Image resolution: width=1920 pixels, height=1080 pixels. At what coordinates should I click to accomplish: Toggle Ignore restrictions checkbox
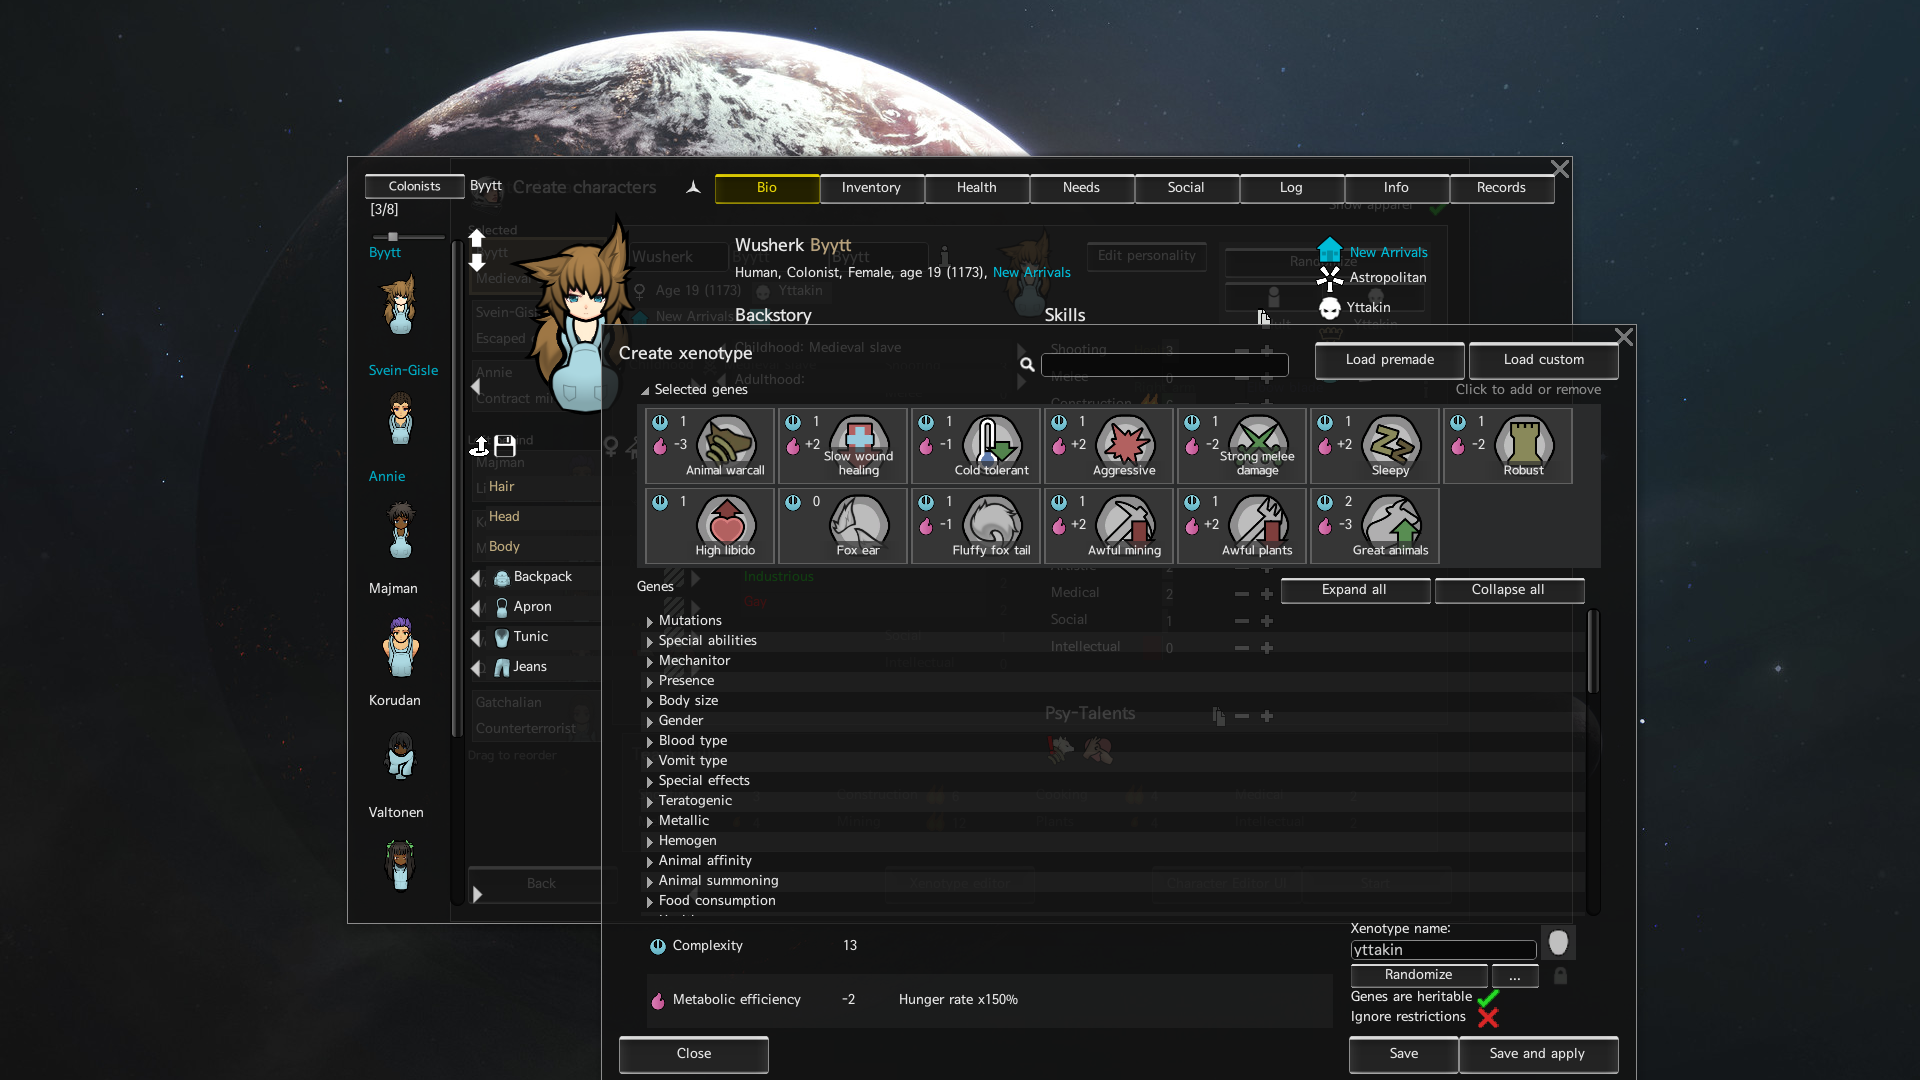(x=1488, y=1018)
